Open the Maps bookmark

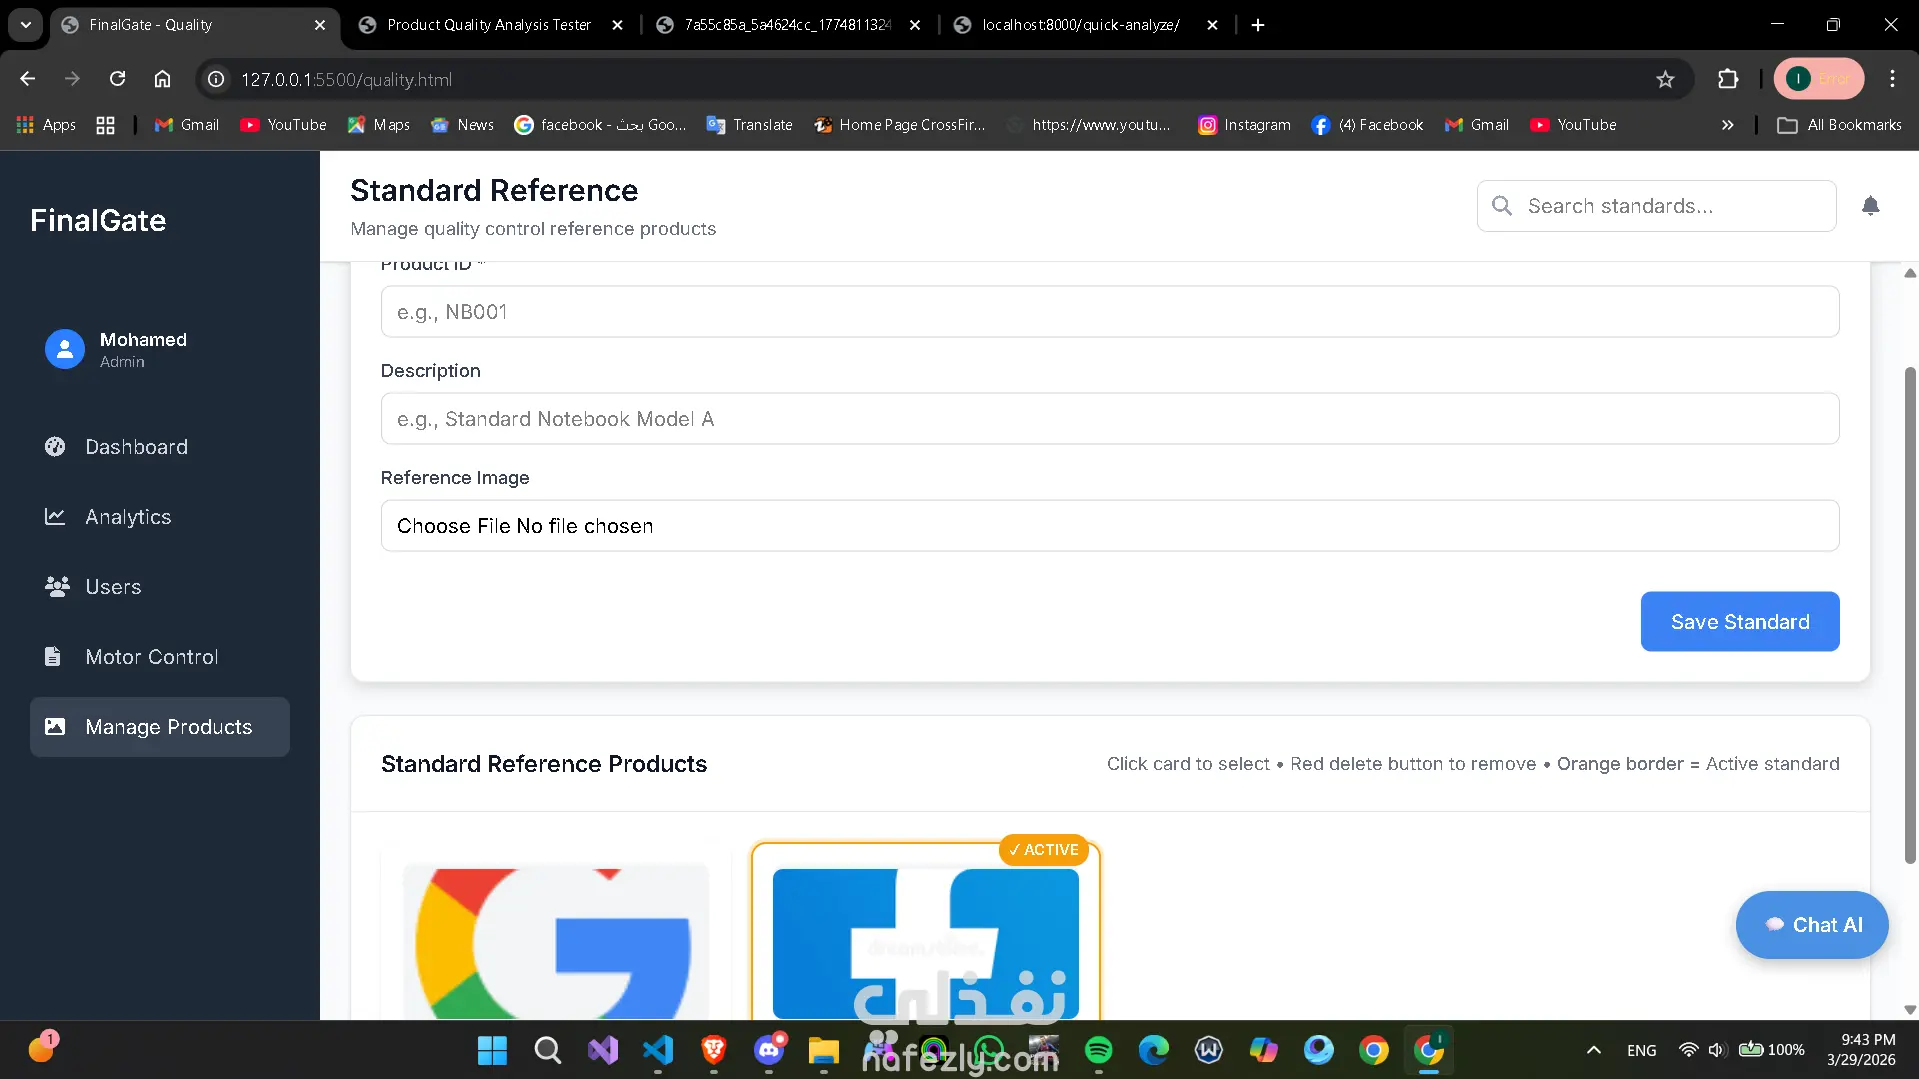379,125
